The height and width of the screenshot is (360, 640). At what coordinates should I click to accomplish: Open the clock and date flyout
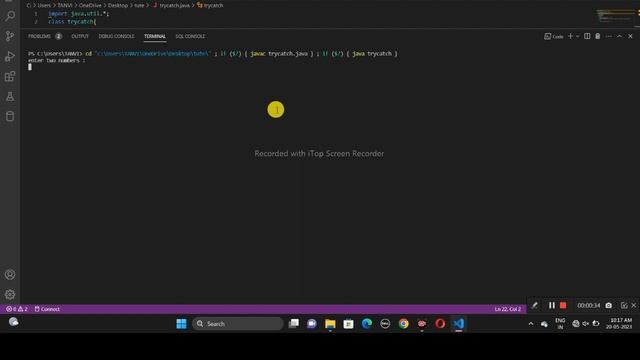click(x=619, y=324)
